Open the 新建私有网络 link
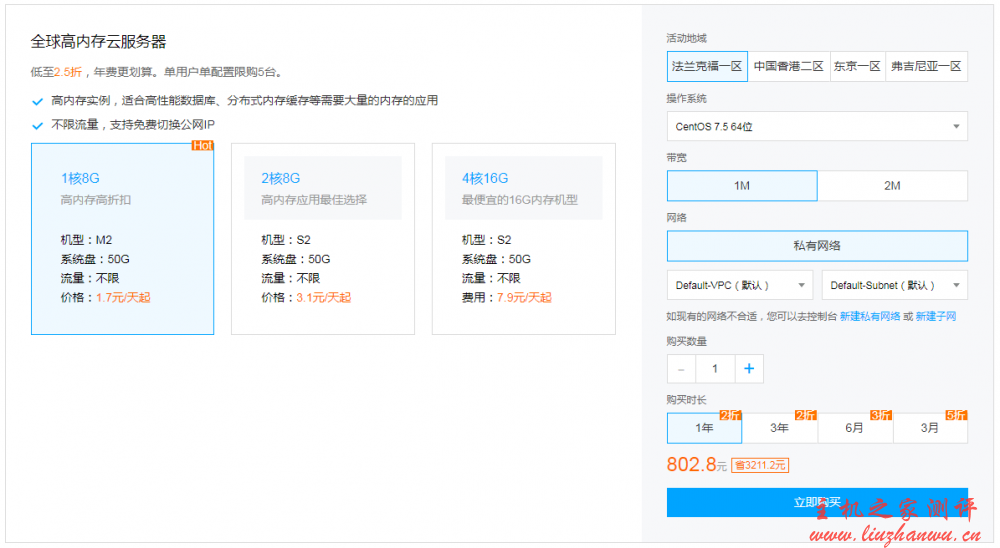Screen dimensions: 1000x548 pyautogui.click(x=870, y=316)
